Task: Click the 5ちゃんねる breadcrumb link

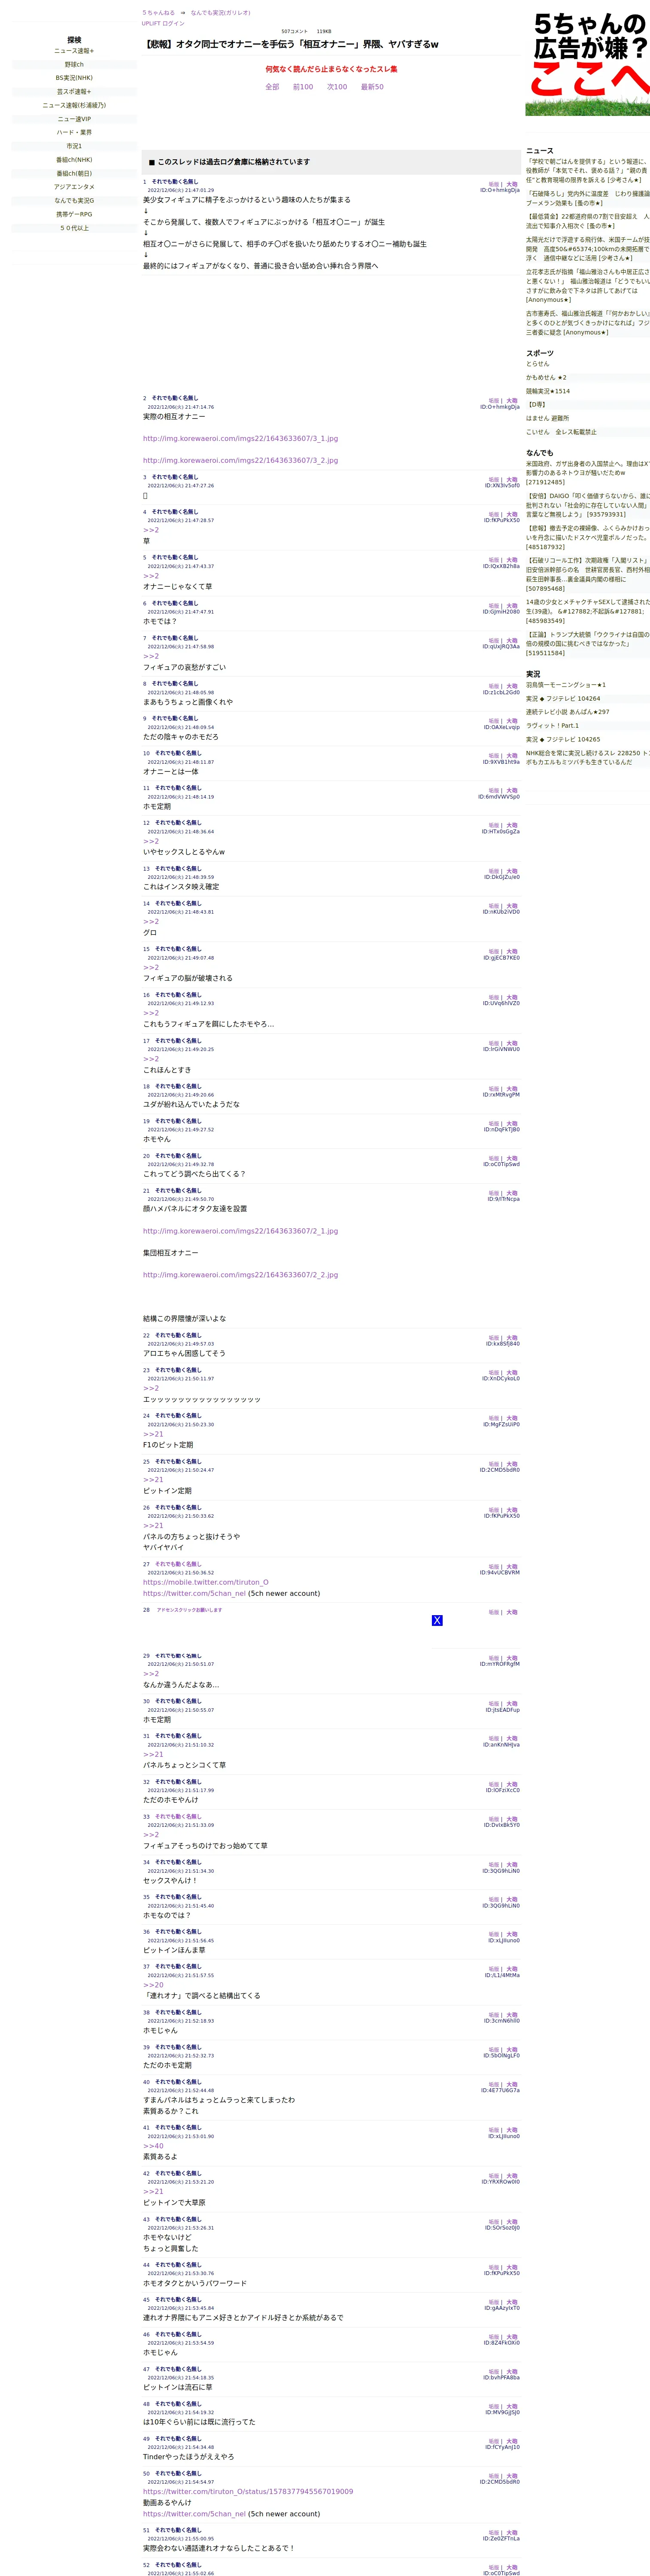Action: pyautogui.click(x=158, y=13)
